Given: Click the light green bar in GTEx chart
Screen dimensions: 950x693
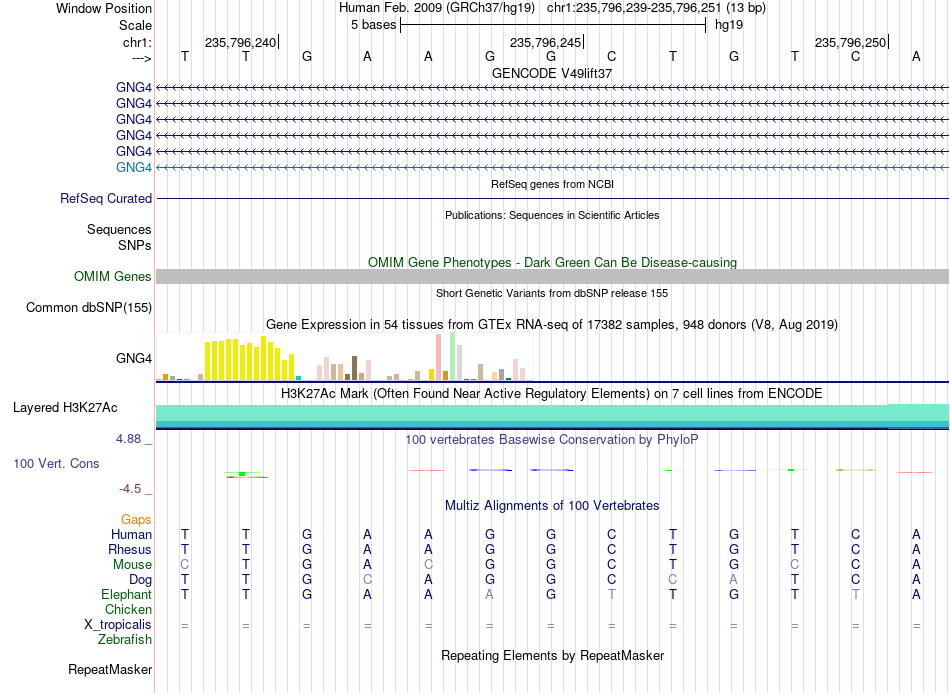Looking at the screenshot, I should 453,356.
